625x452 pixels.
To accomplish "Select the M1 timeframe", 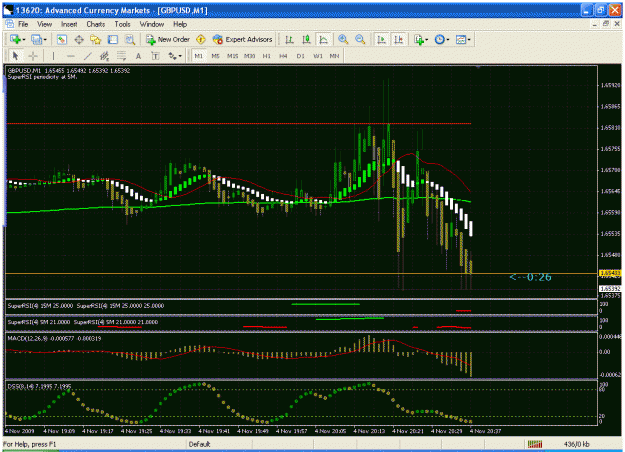I will 199,56.
